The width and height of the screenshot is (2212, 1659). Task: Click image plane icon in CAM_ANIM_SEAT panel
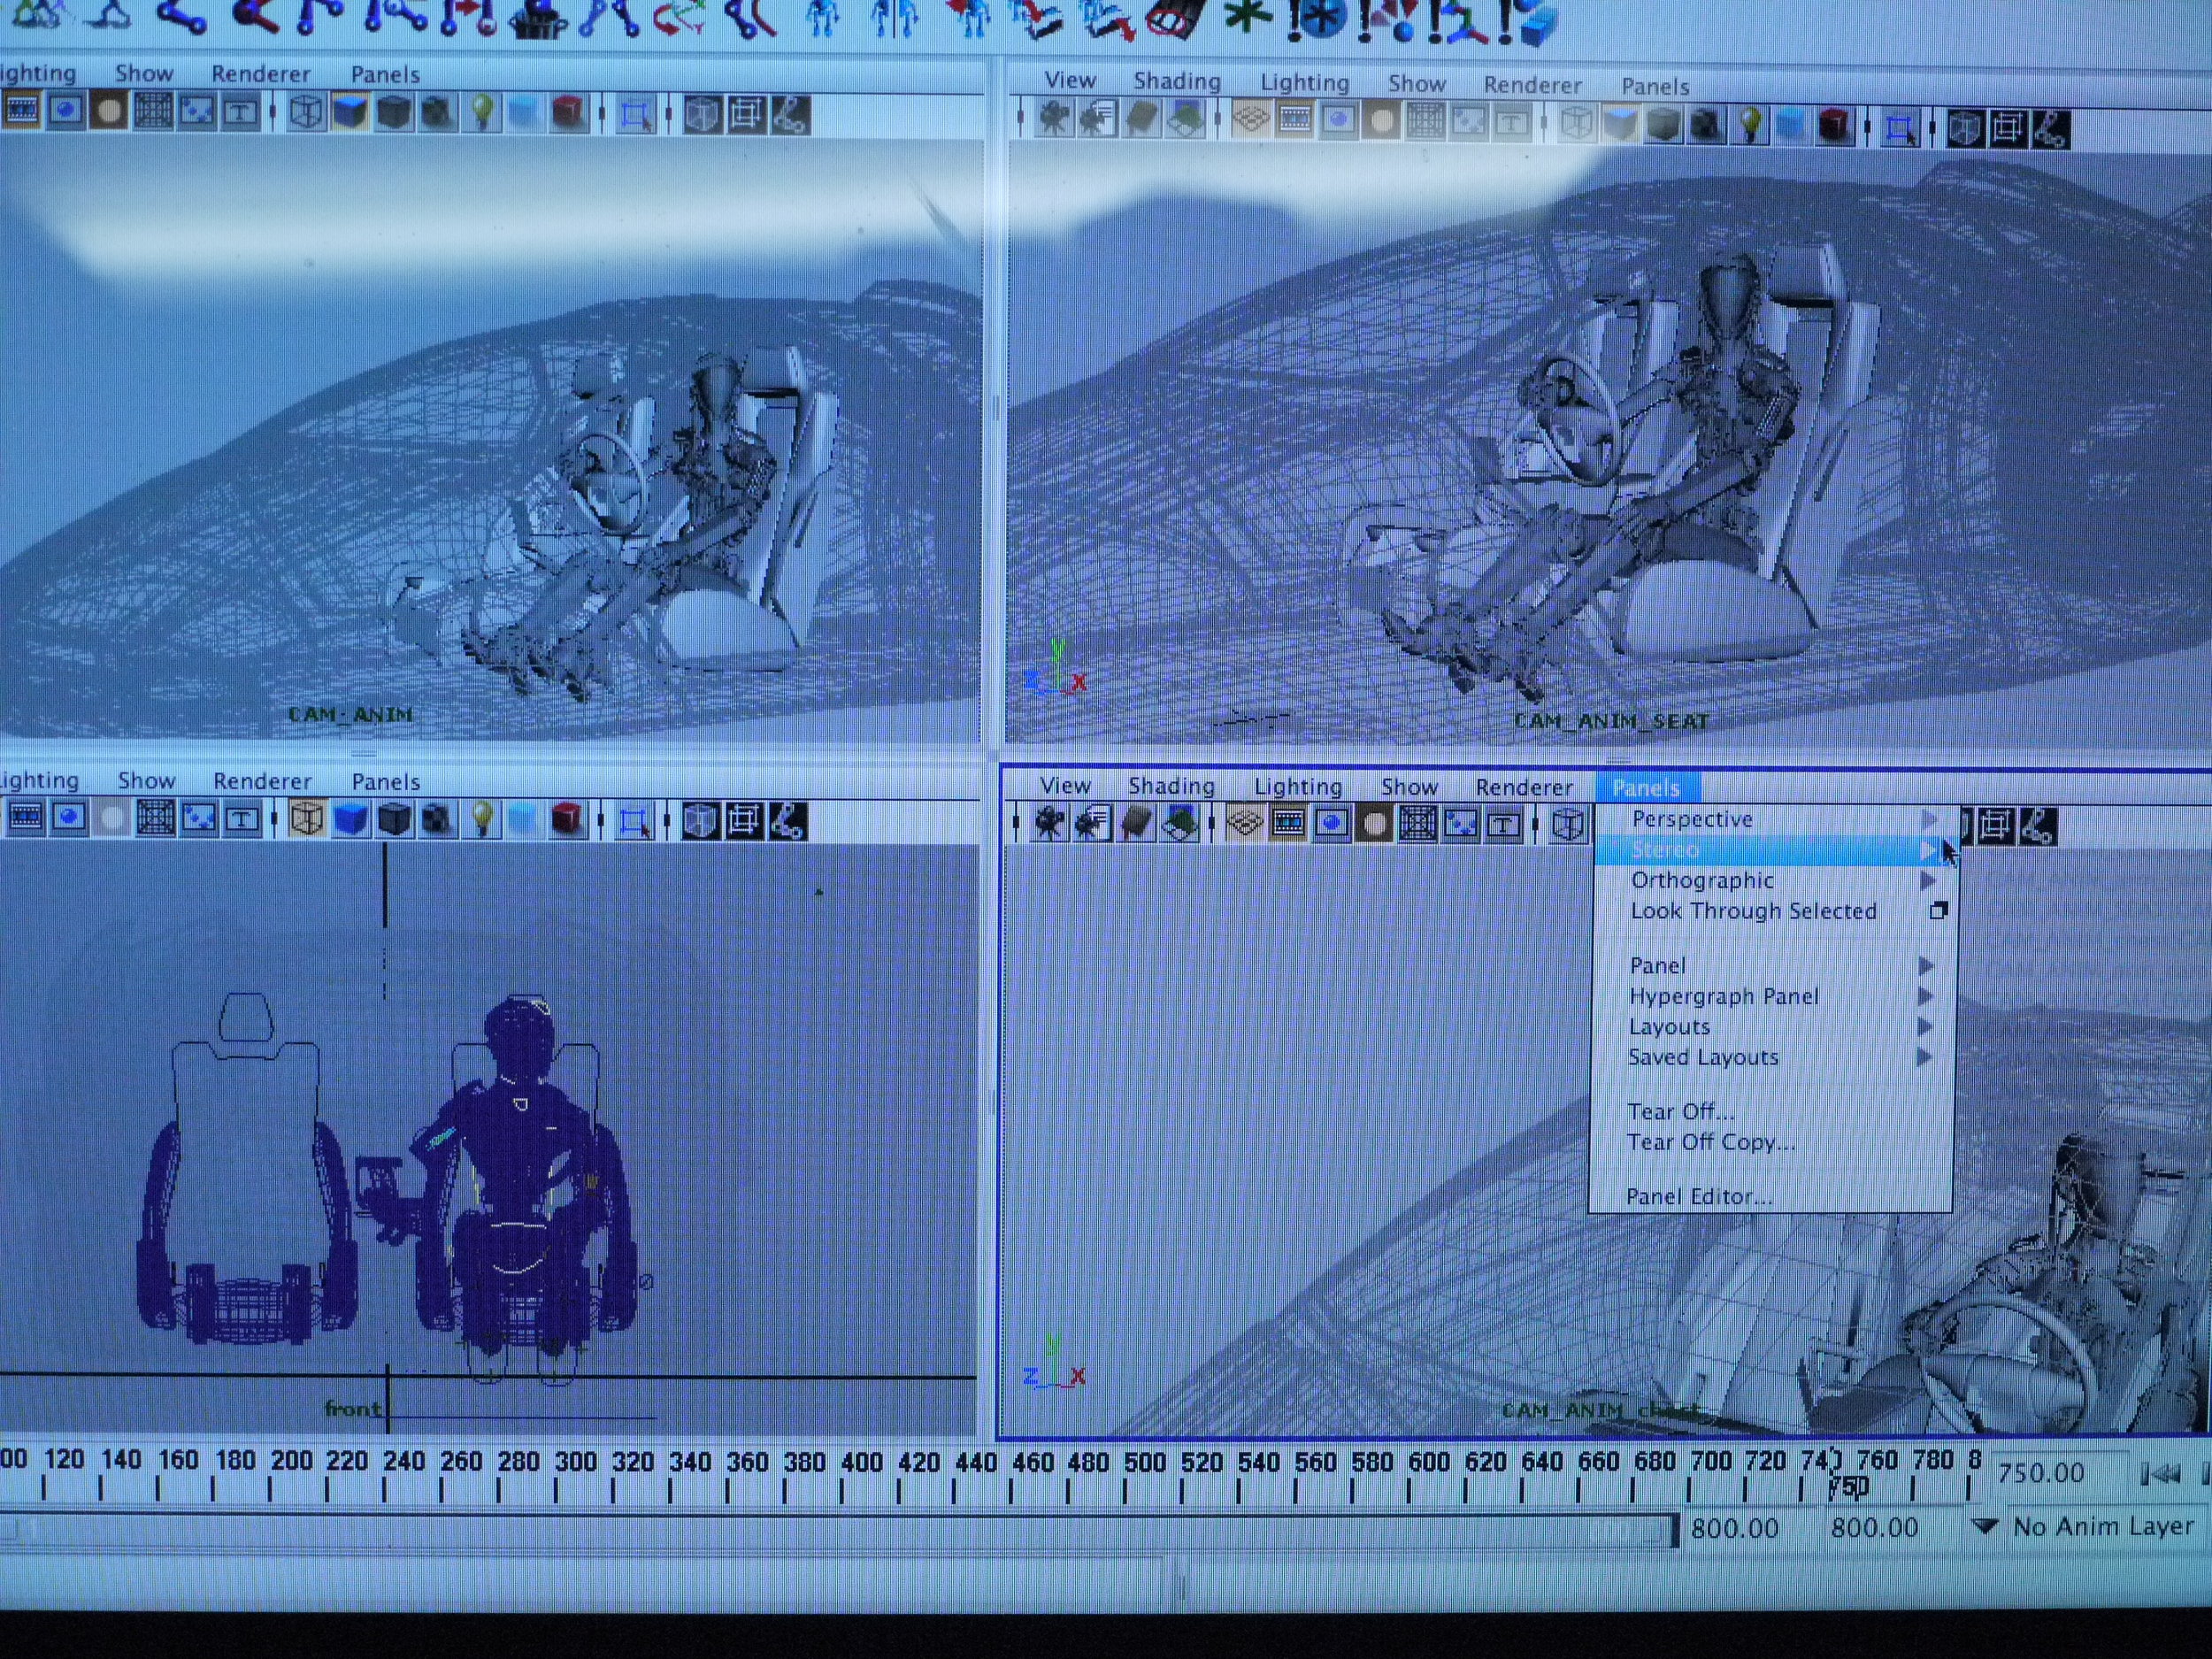click(x=1185, y=121)
